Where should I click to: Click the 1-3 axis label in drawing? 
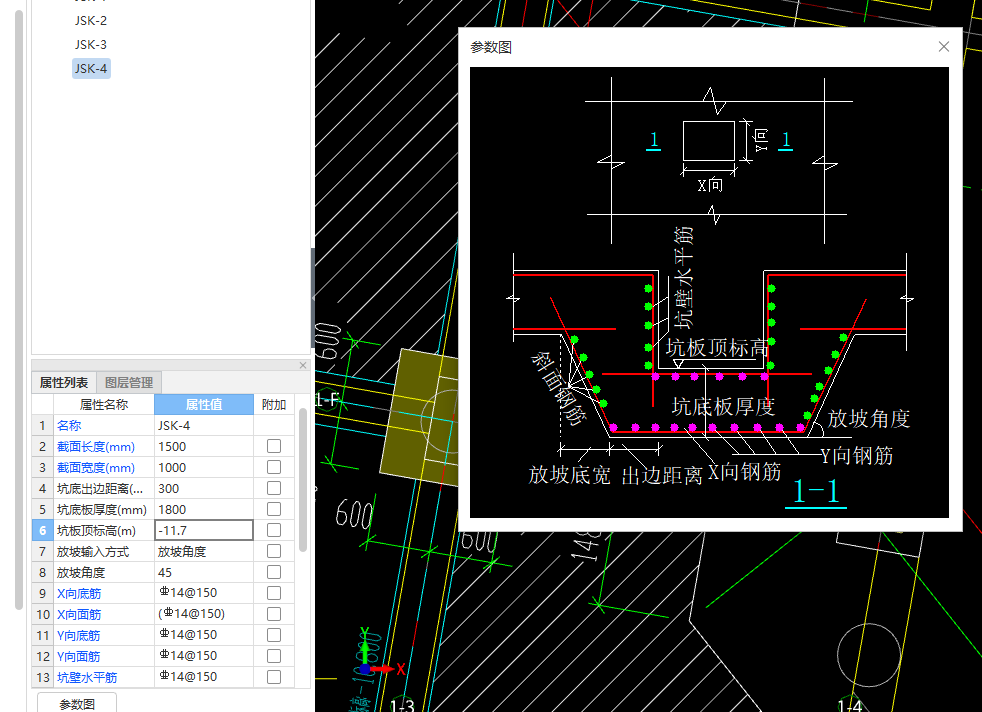[402, 705]
